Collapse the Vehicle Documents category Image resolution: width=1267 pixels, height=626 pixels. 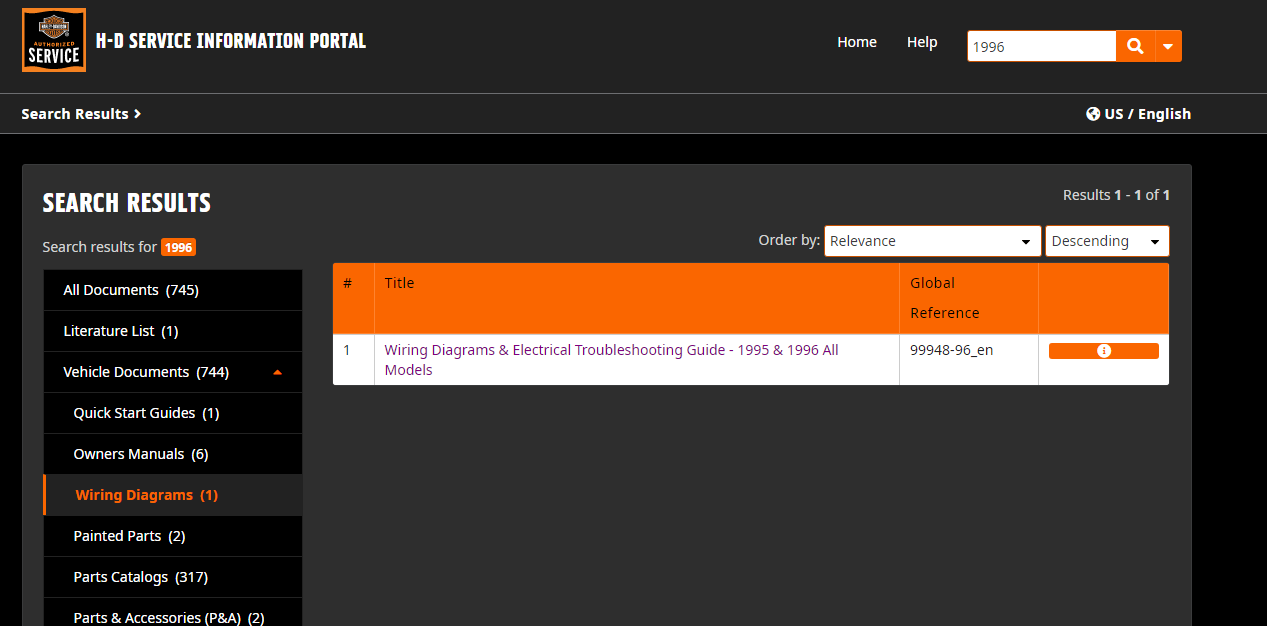(277, 372)
